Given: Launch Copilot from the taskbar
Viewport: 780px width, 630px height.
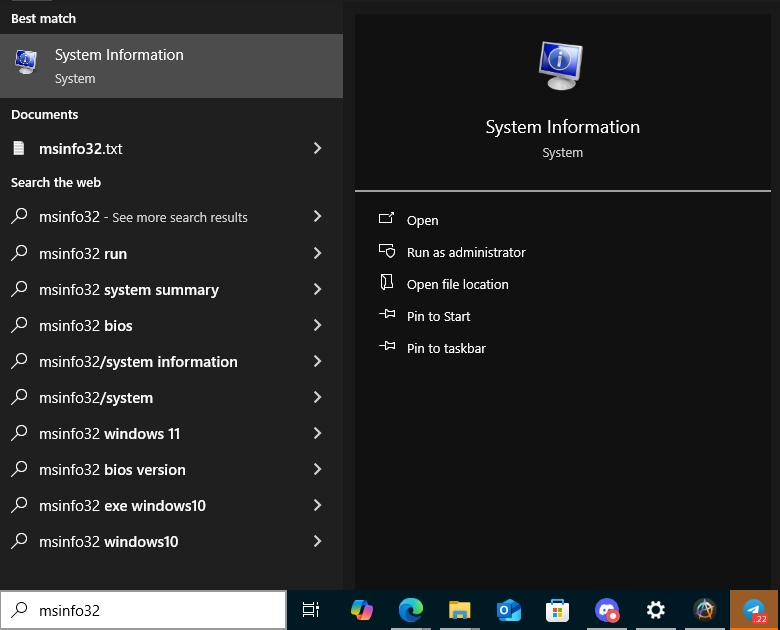Looking at the screenshot, I should point(361,609).
